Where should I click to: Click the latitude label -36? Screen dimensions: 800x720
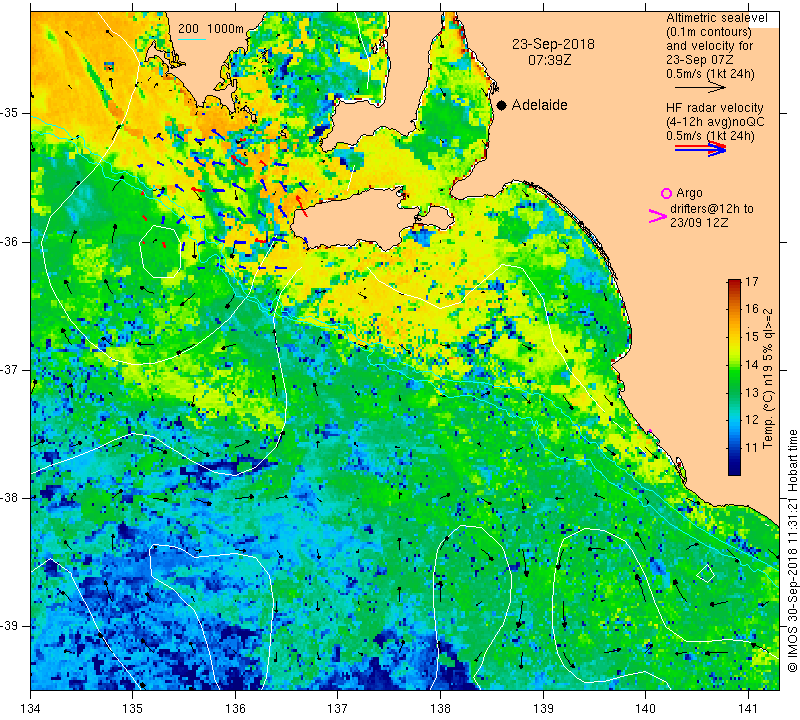[10, 241]
